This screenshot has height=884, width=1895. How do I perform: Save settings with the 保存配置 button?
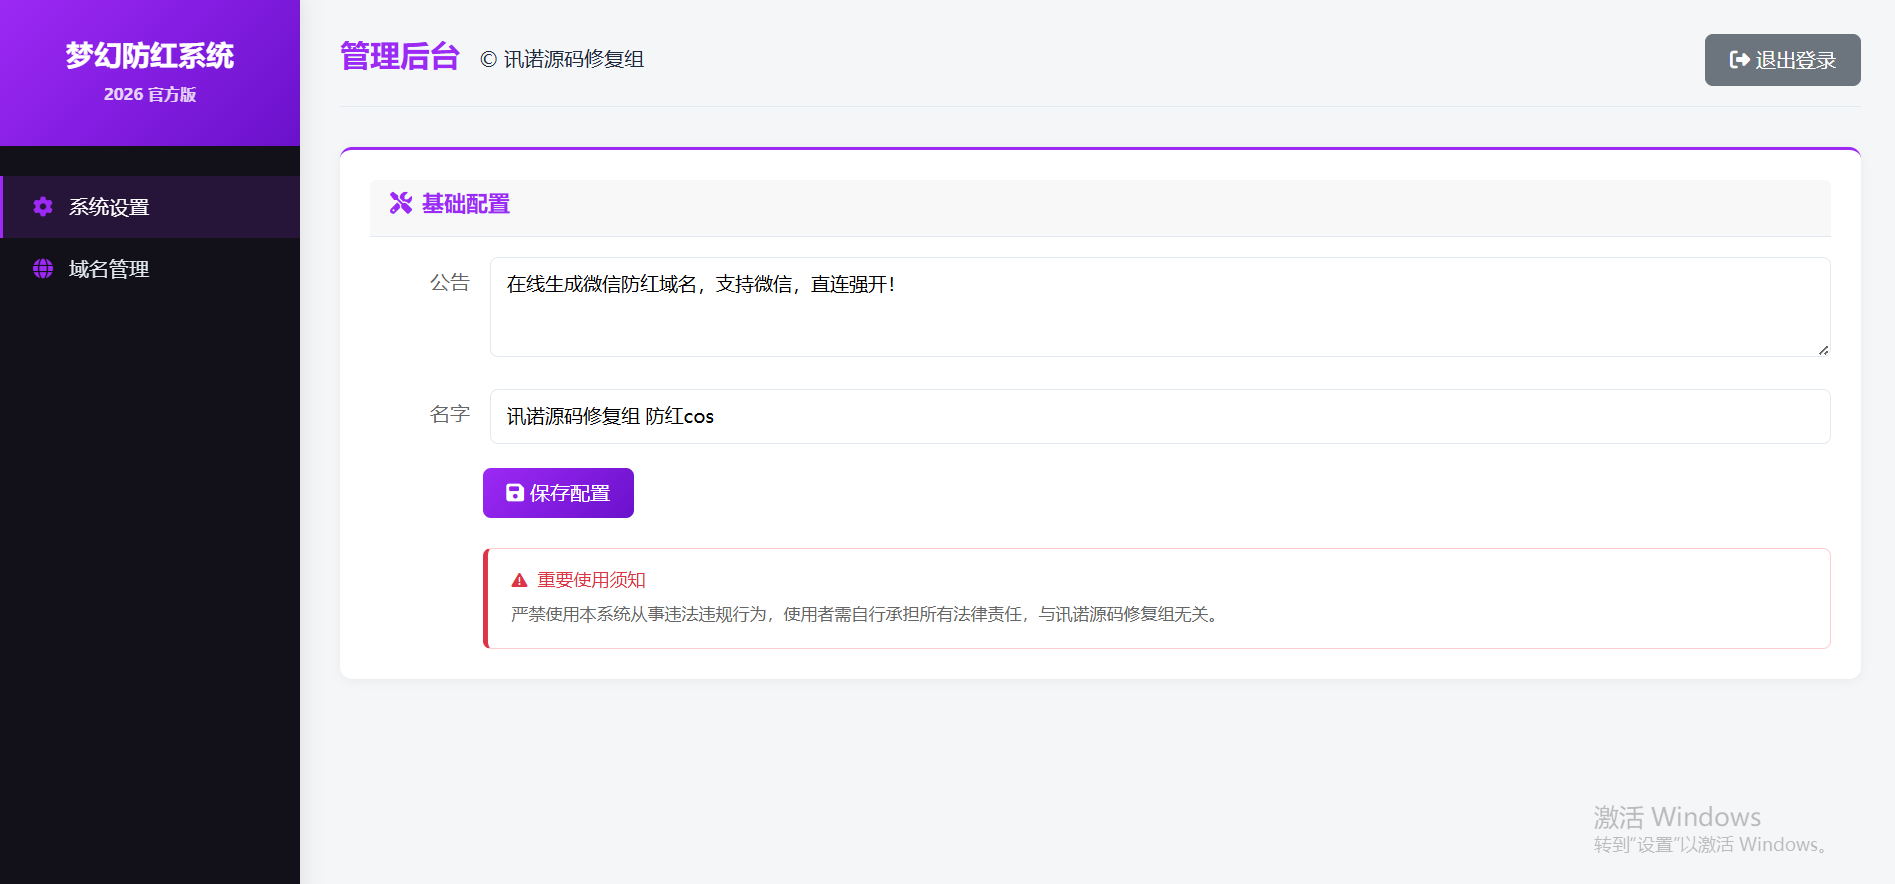tap(558, 493)
